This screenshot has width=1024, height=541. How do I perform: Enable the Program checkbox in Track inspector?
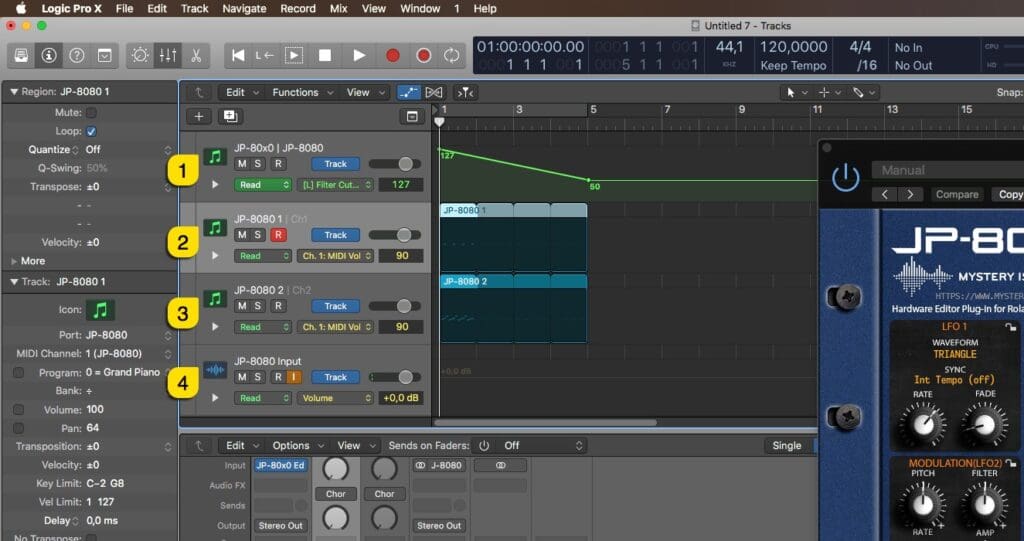tap(18, 372)
